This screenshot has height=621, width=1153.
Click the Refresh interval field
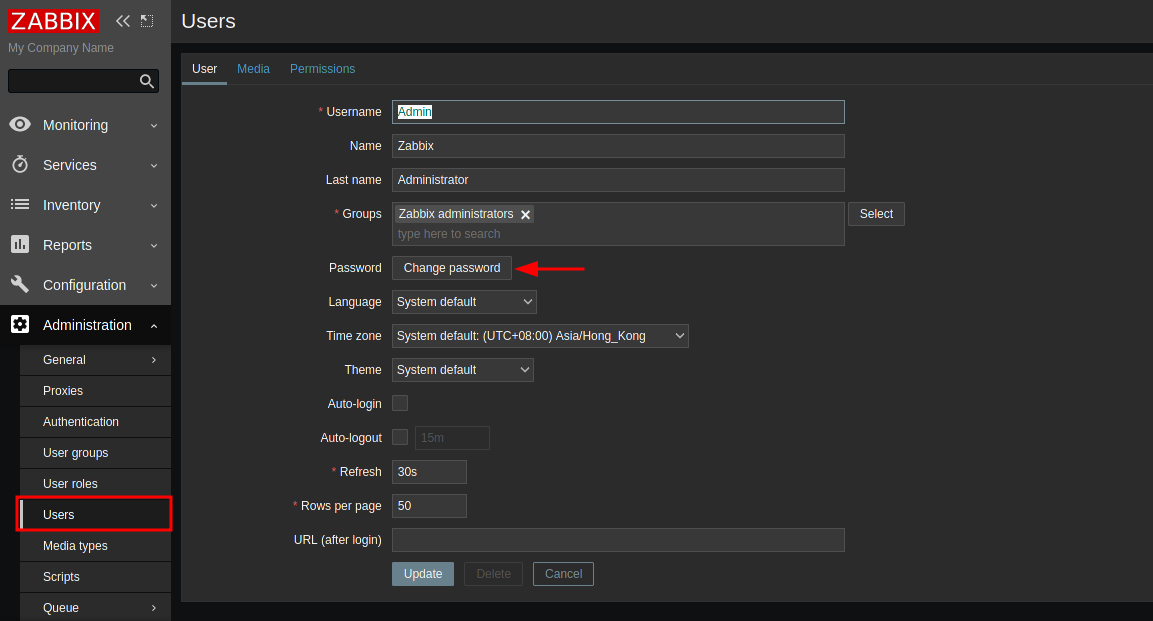coord(429,472)
